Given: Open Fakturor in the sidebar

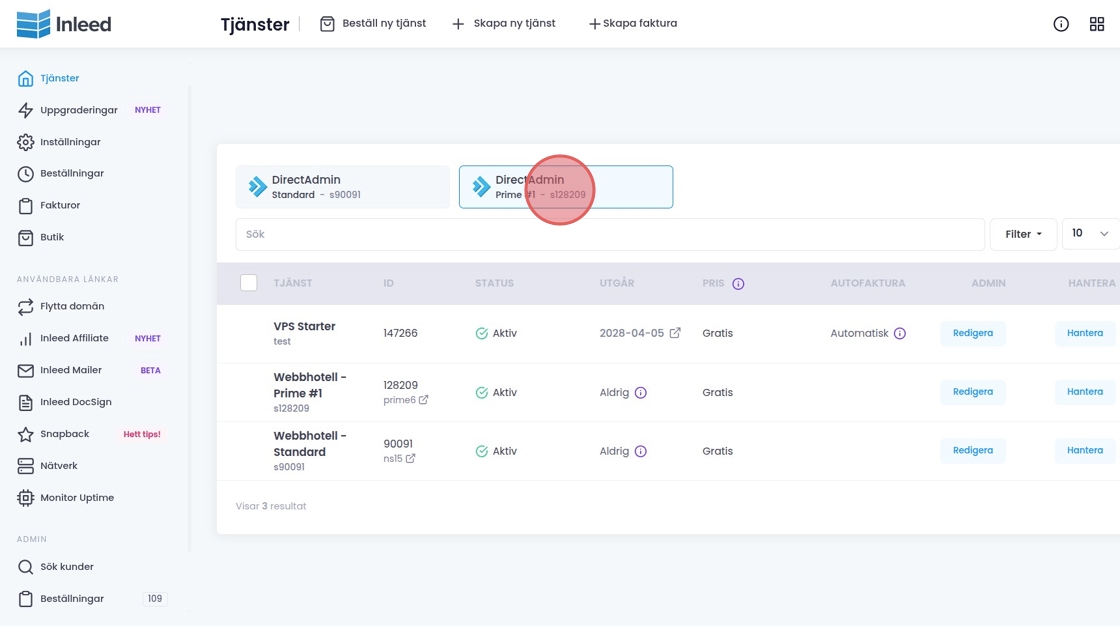Looking at the screenshot, I should [60, 205].
